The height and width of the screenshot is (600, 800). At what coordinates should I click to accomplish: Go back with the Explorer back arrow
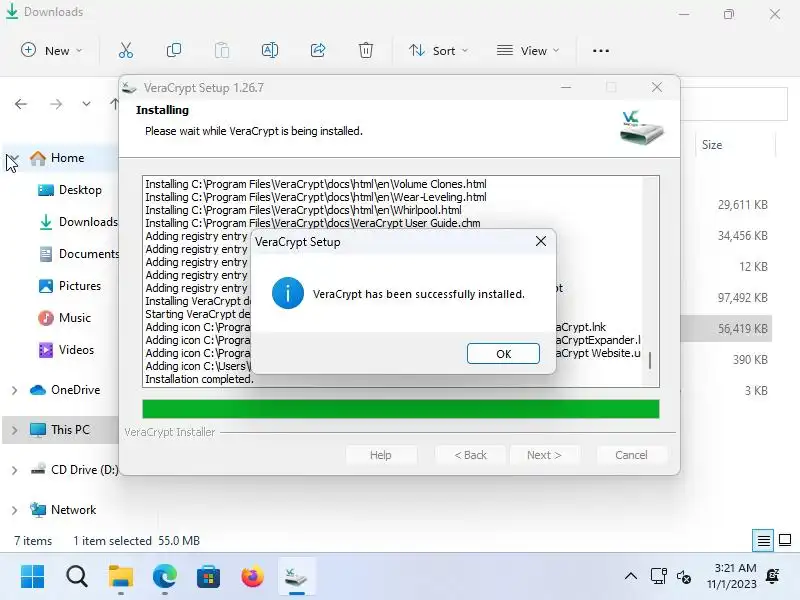(x=21, y=104)
